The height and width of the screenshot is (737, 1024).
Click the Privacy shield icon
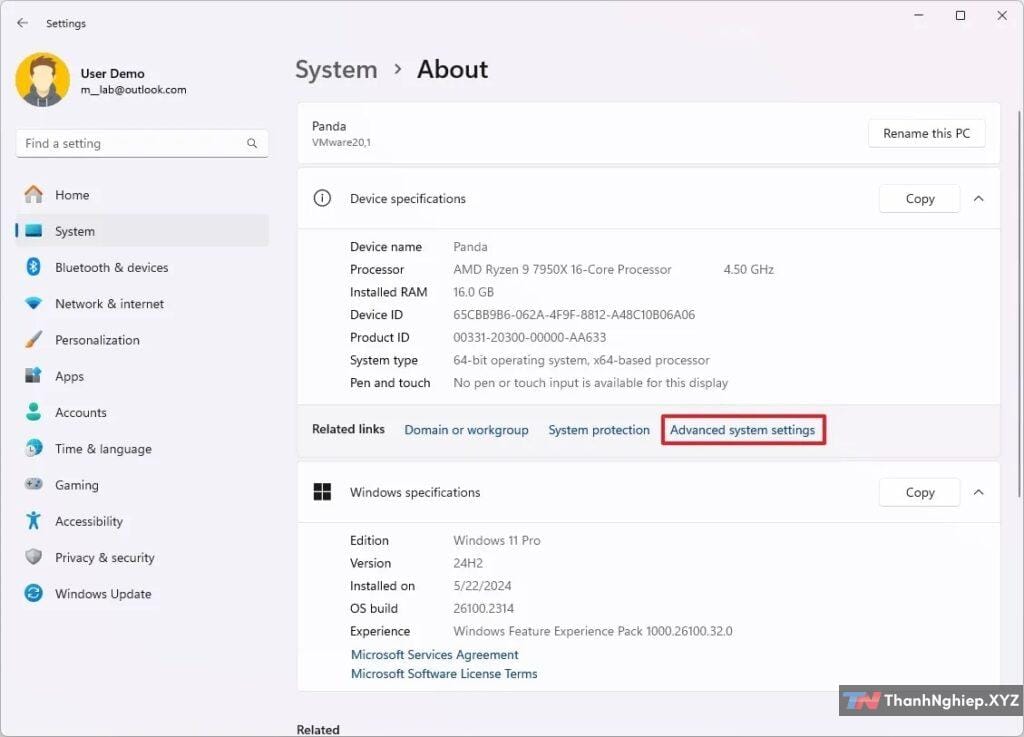[33, 557]
